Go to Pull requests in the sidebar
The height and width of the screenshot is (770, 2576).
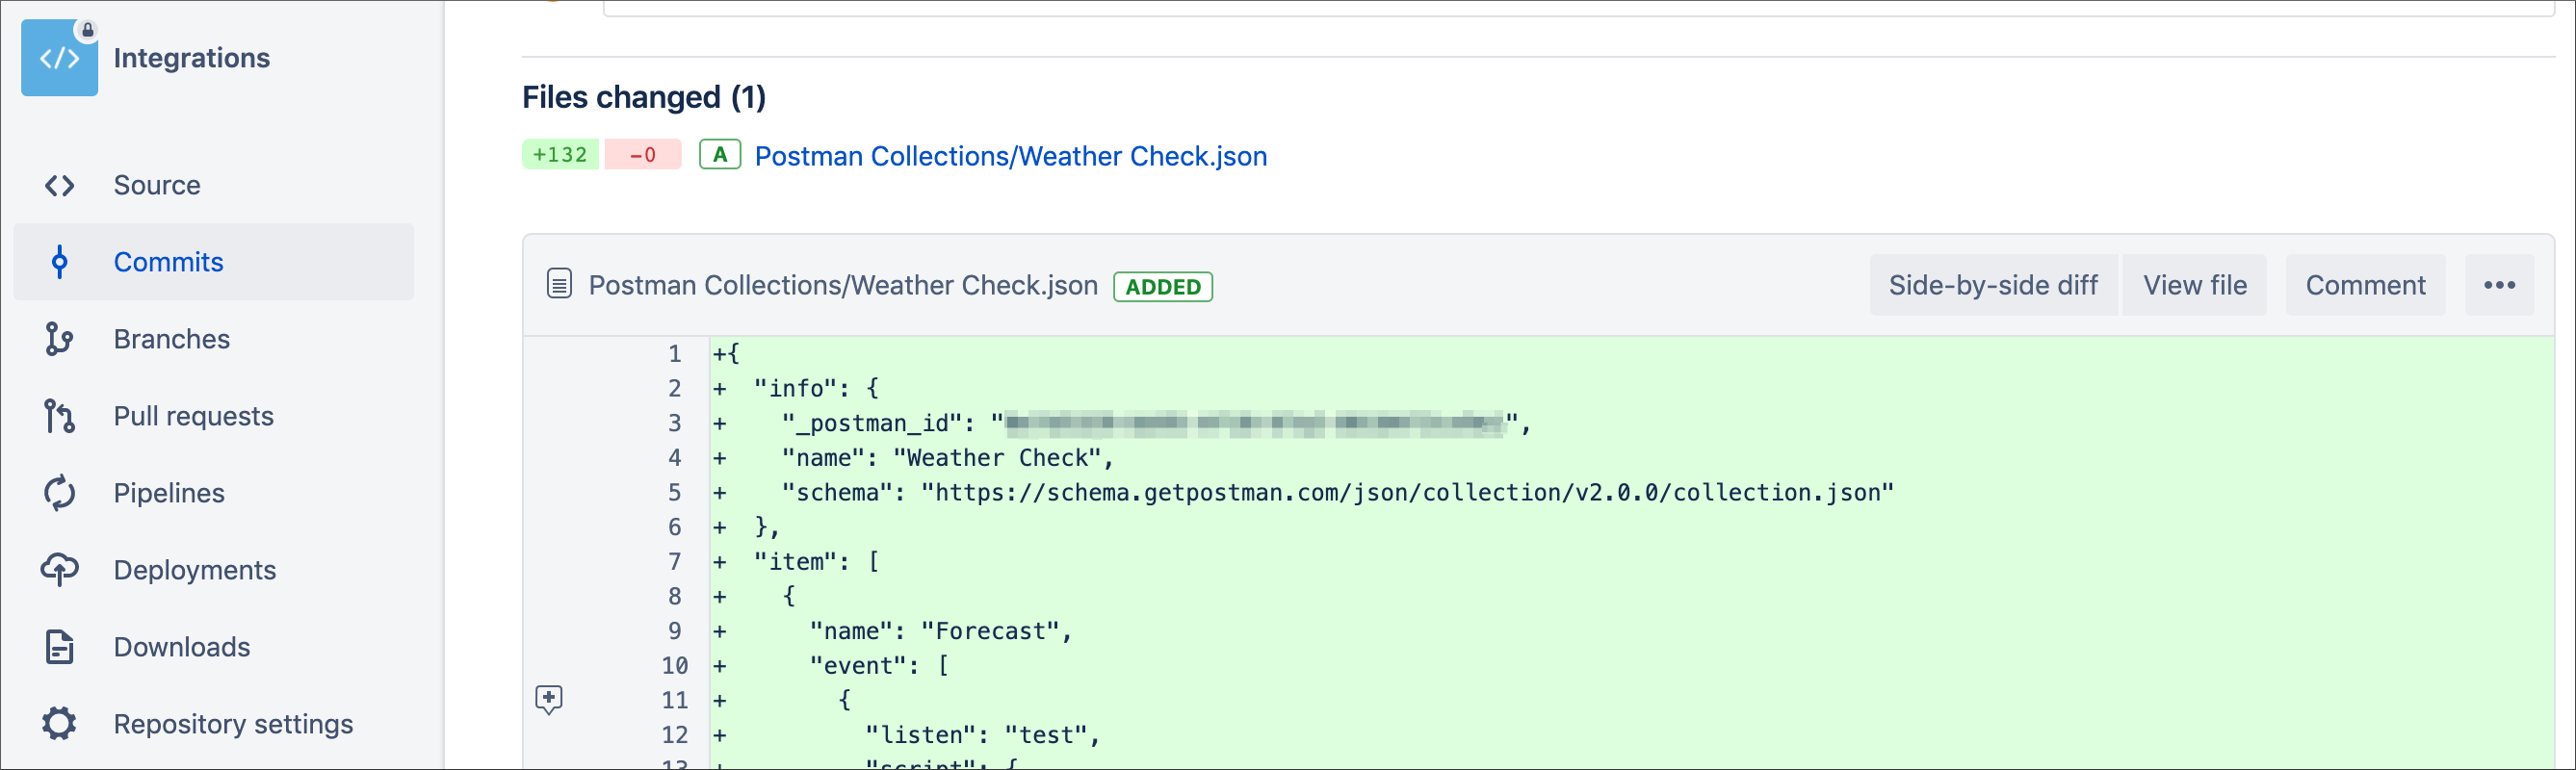[x=214, y=416]
